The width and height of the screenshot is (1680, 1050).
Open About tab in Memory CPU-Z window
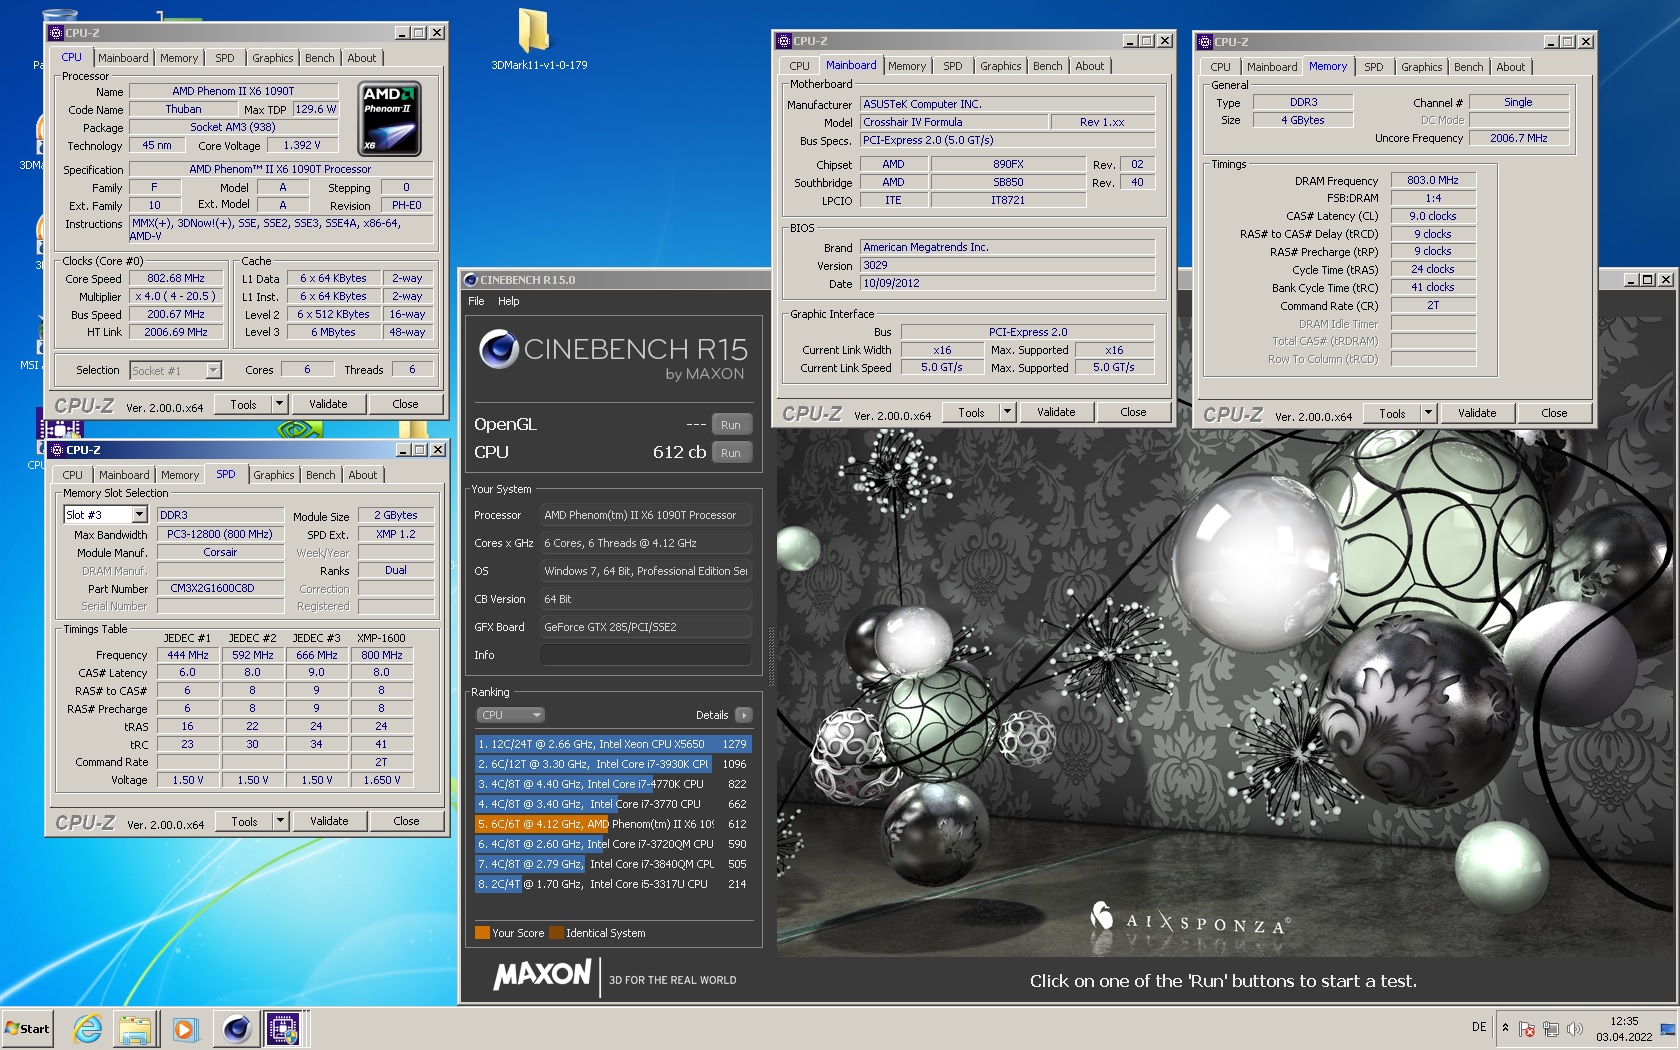tap(1511, 67)
